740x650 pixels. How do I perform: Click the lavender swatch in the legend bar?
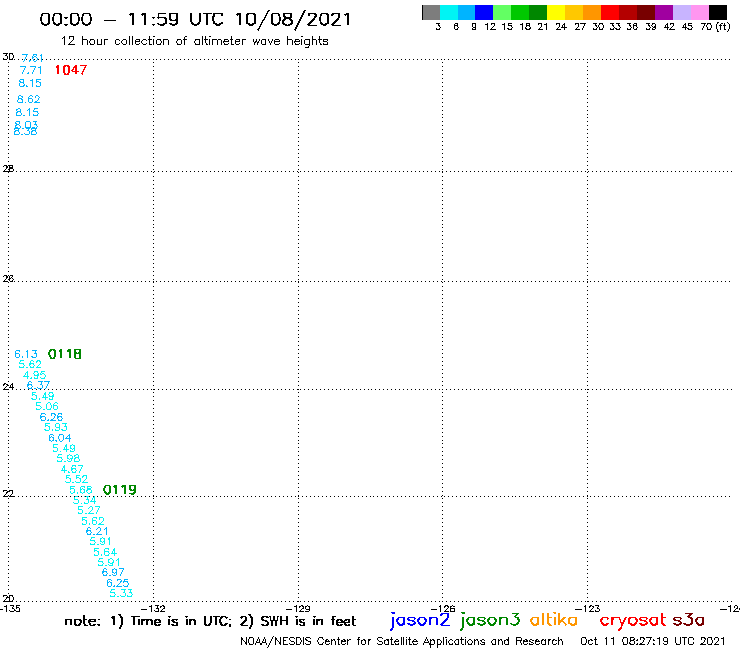tap(681, 12)
